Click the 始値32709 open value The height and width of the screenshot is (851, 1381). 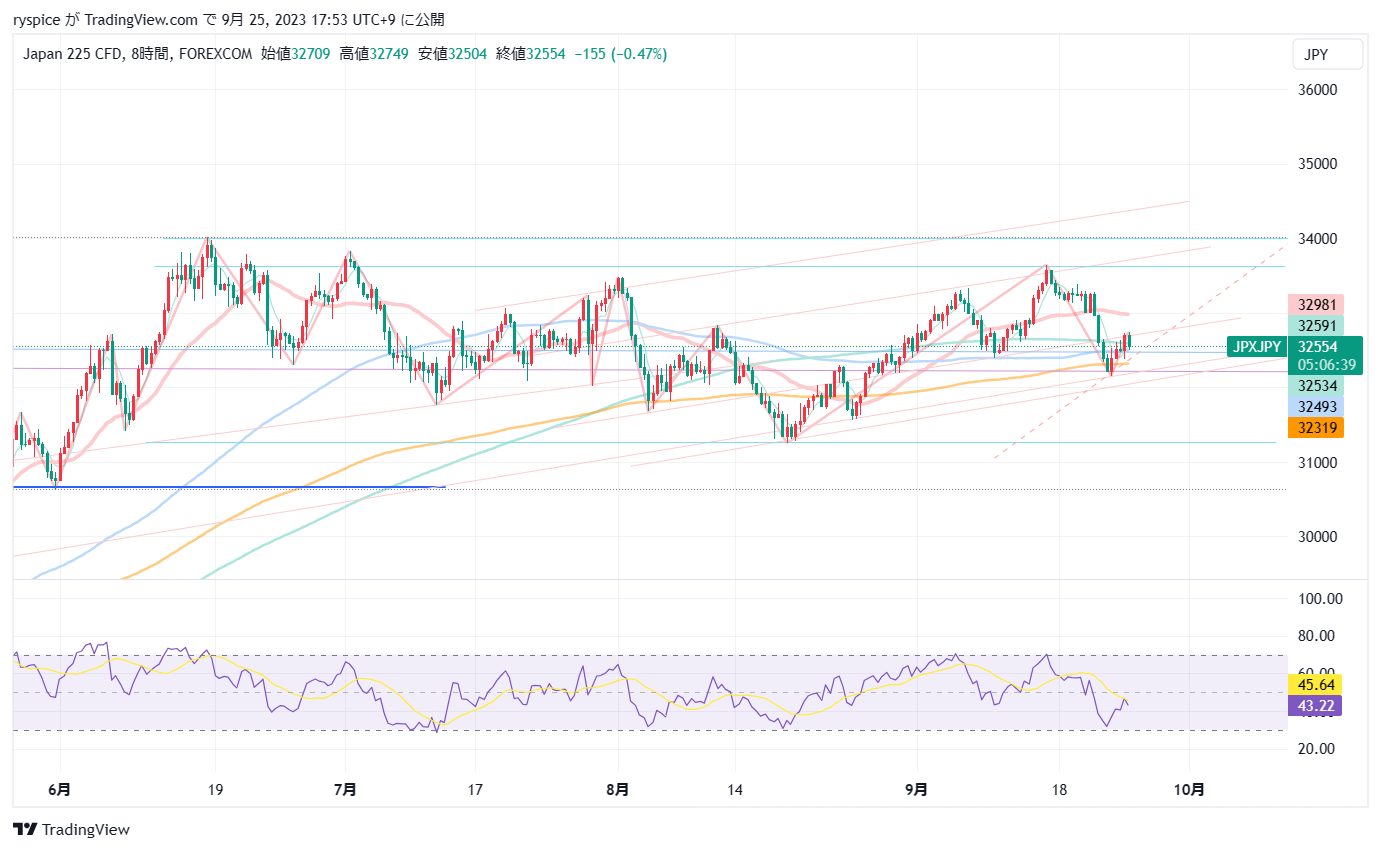pos(296,54)
